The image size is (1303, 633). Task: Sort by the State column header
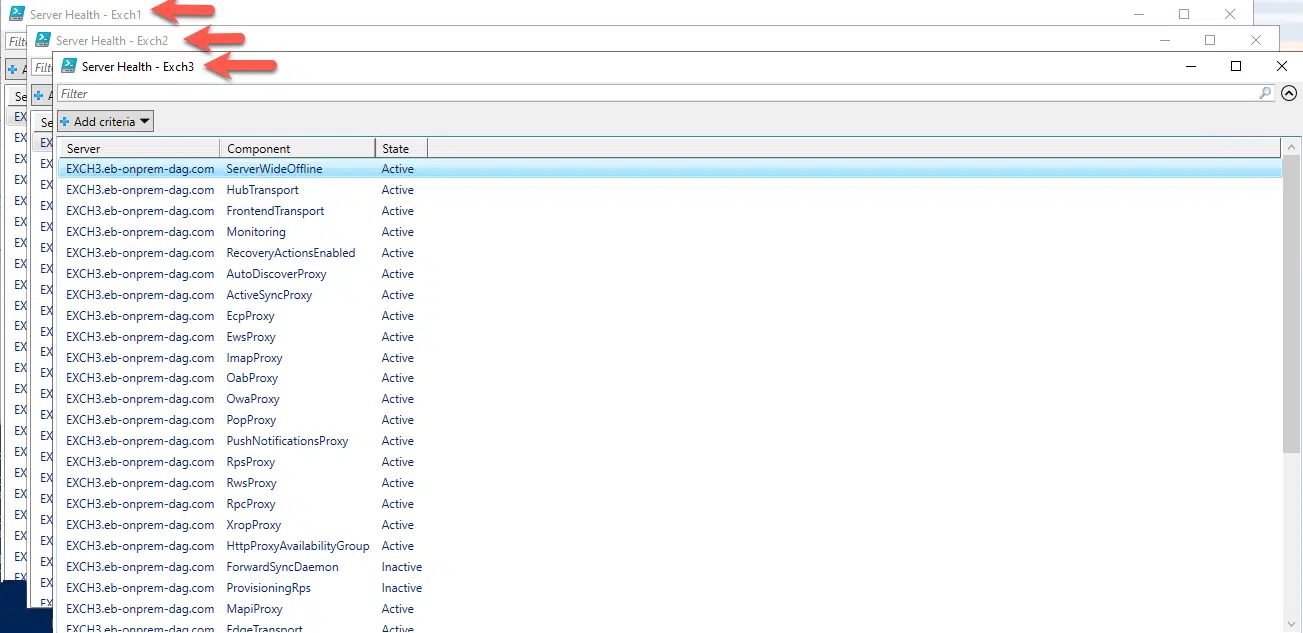[401, 148]
